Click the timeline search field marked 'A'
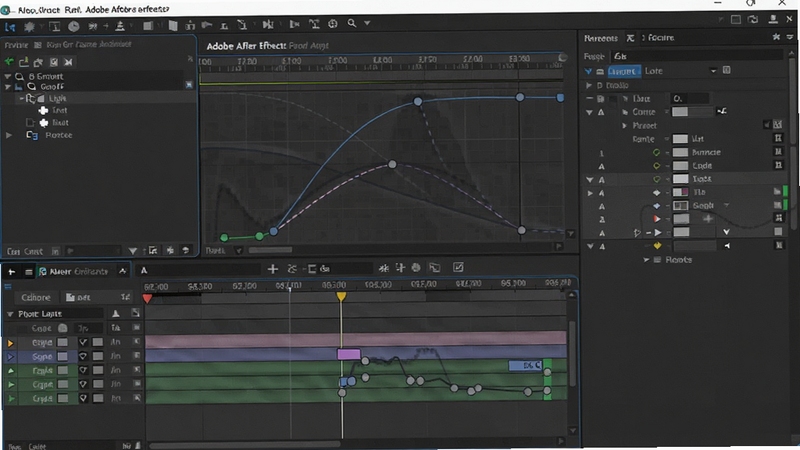This screenshot has height=450, width=800. pyautogui.click(x=200, y=270)
